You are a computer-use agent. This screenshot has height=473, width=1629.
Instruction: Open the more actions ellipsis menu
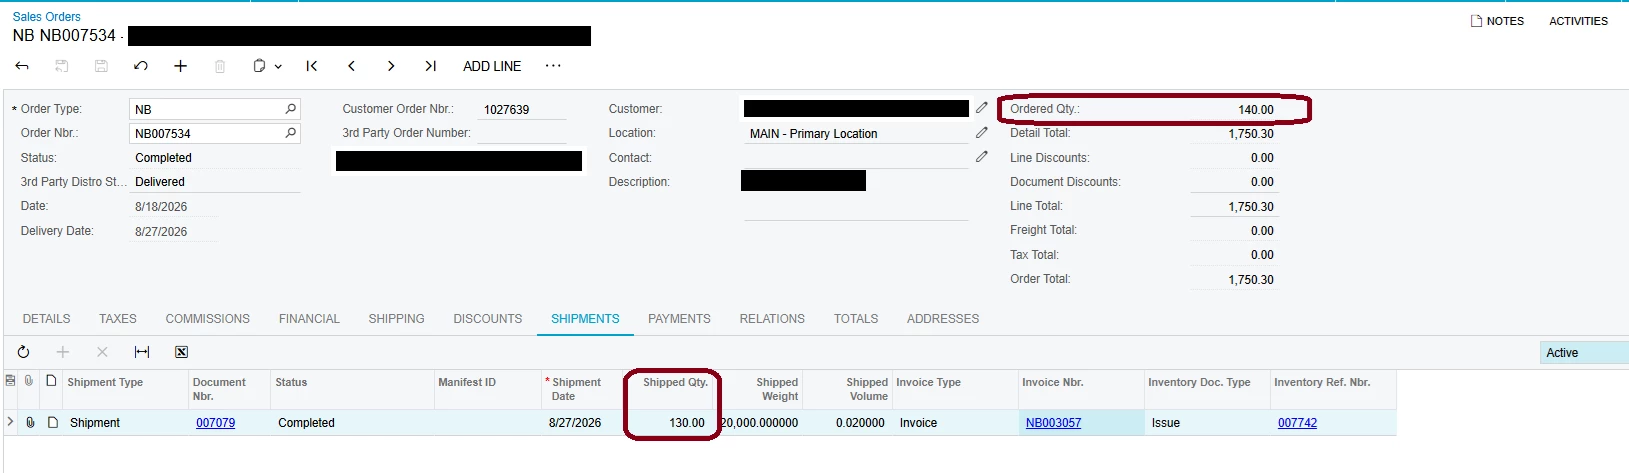tap(553, 66)
